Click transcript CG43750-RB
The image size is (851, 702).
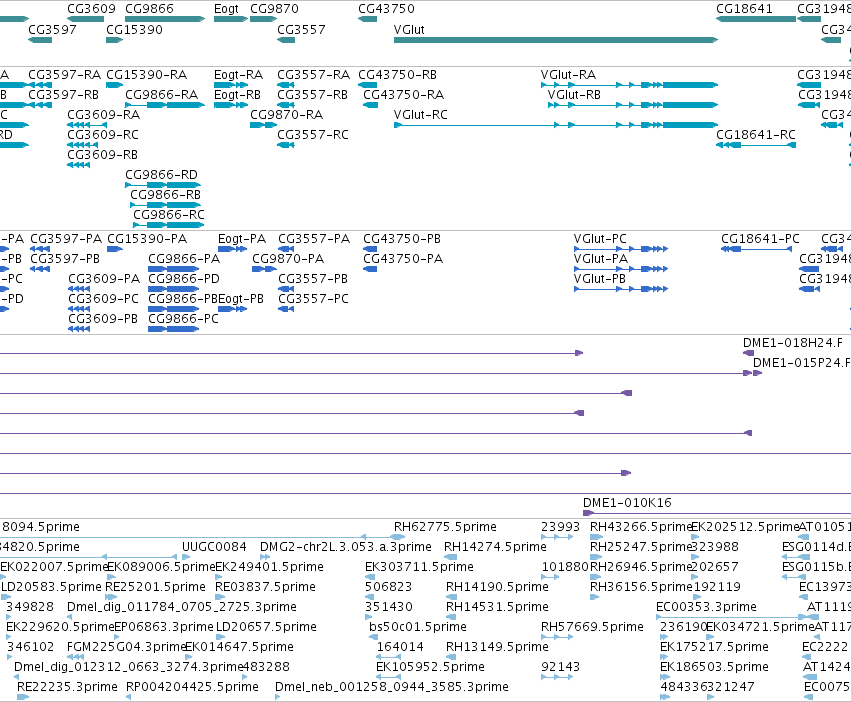coord(367,85)
